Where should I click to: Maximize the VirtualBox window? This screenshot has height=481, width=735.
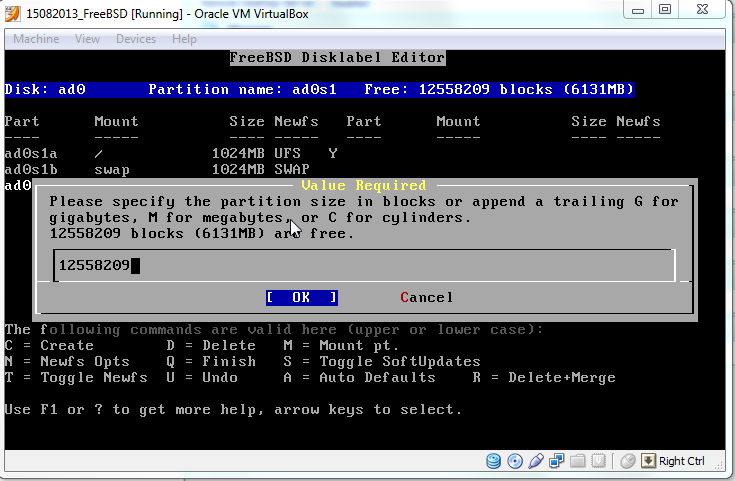coord(664,10)
